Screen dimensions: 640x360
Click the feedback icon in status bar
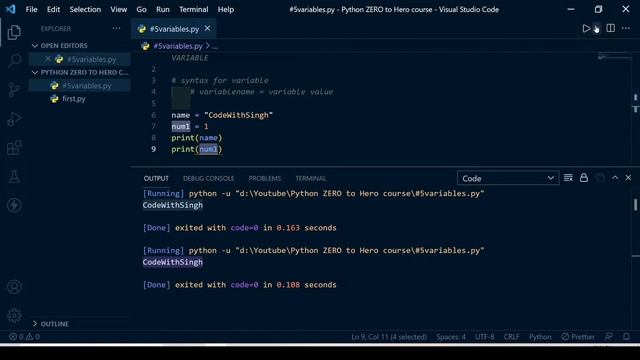609,337
